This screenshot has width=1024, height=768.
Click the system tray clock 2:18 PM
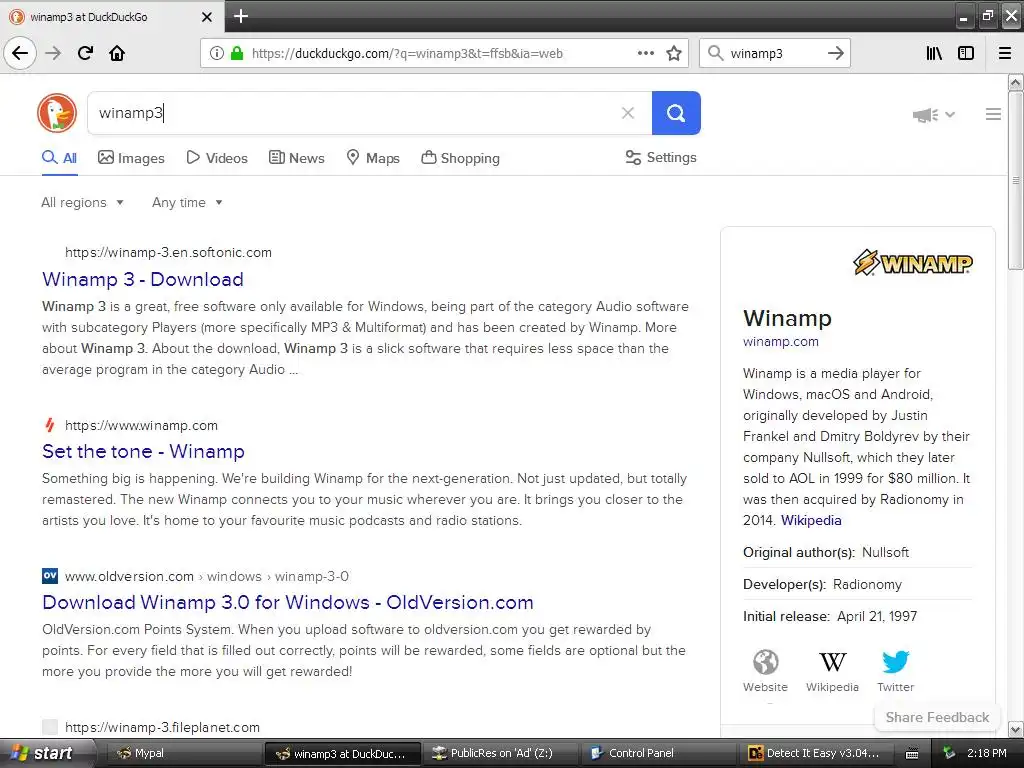click(x=987, y=753)
